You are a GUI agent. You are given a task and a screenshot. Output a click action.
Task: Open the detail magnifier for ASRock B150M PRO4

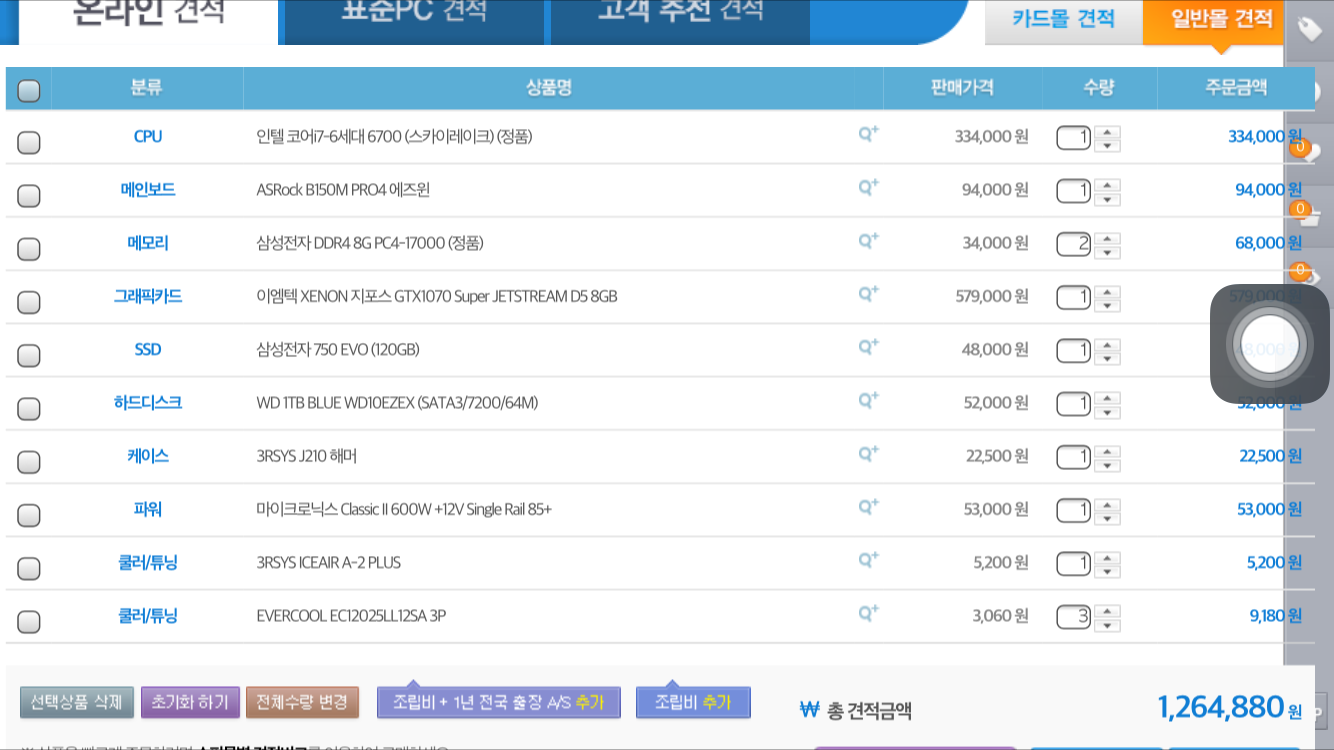pos(868,187)
